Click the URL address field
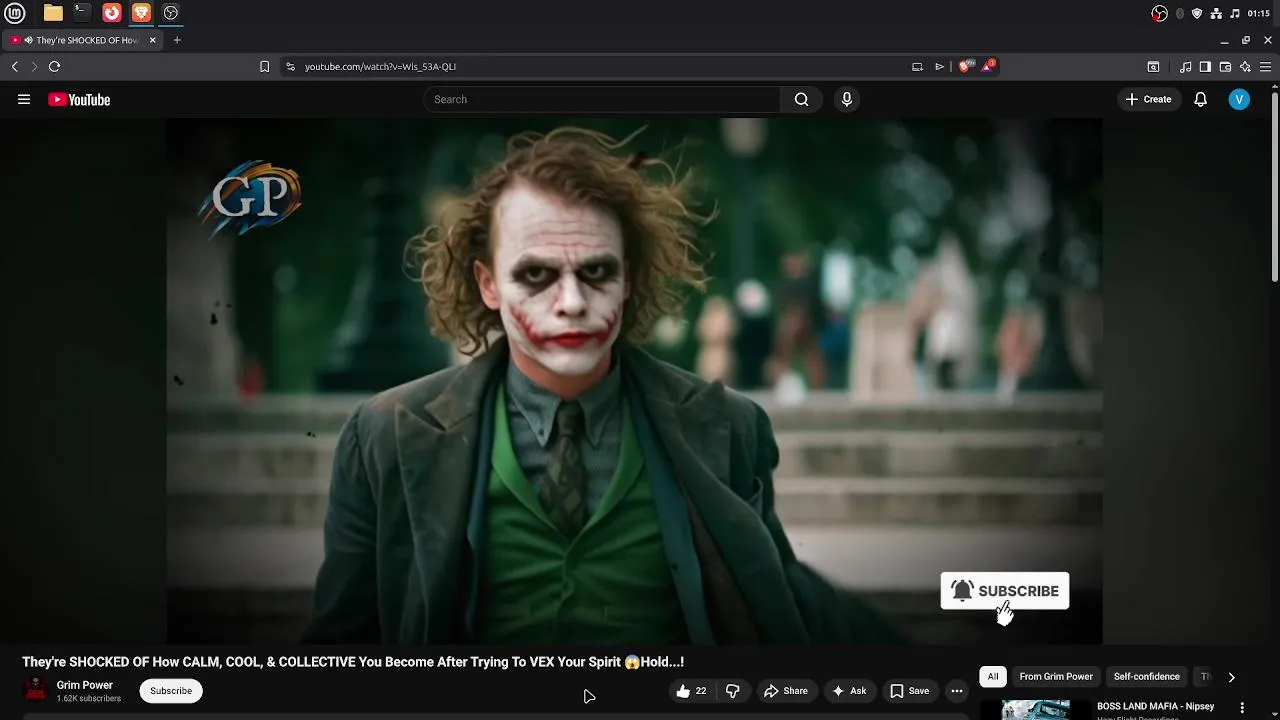The width and height of the screenshot is (1280, 720). click(x=600, y=66)
